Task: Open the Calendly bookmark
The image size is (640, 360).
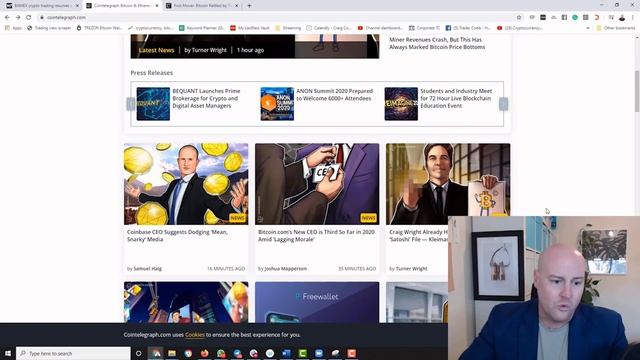Action: [329, 28]
